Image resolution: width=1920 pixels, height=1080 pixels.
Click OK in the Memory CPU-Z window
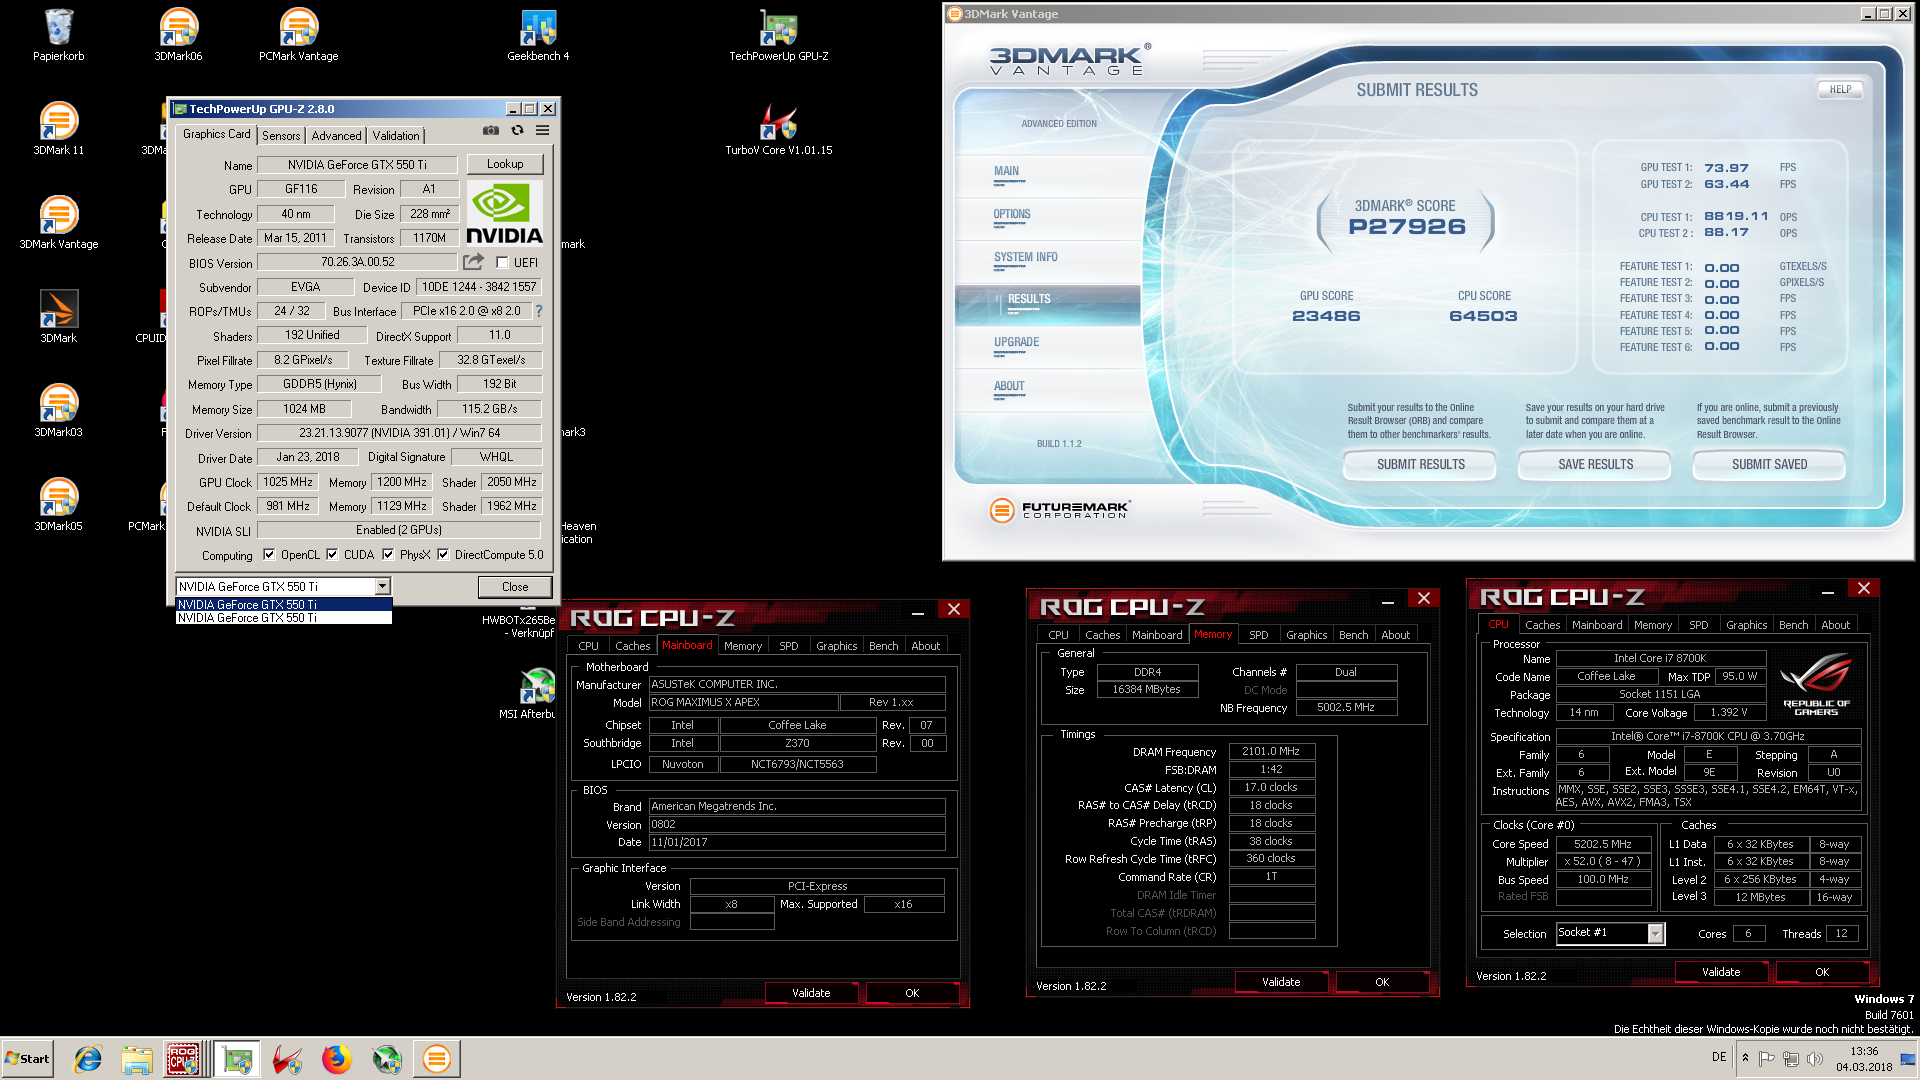1381,982
